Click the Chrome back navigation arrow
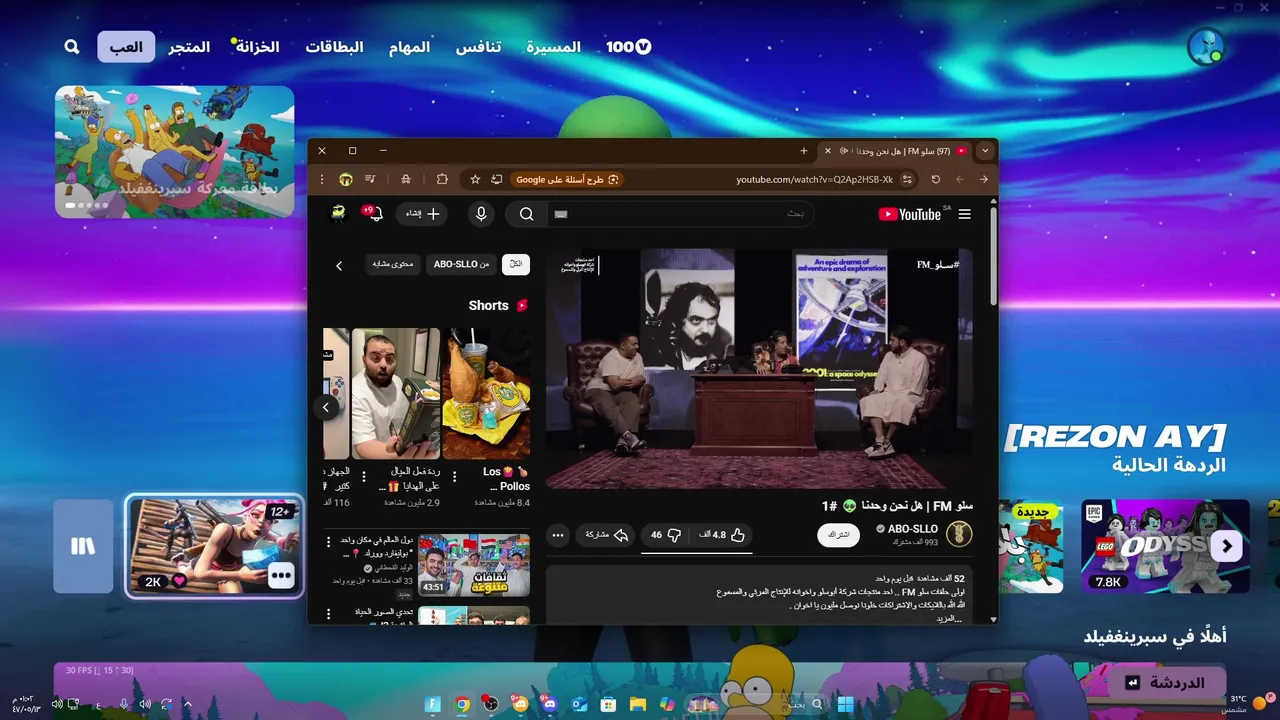 (x=960, y=179)
